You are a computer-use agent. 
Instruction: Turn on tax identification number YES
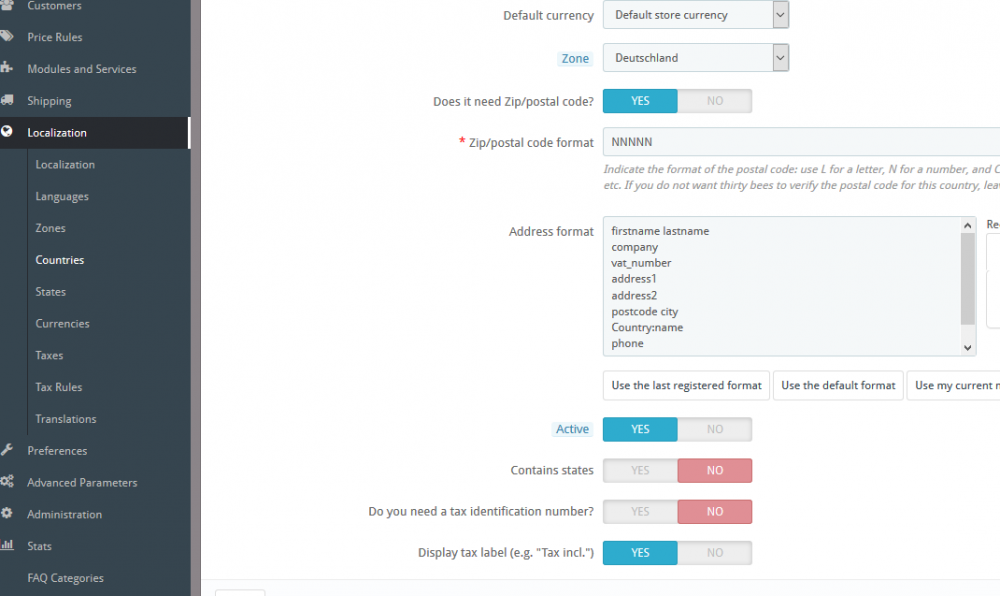(x=640, y=512)
